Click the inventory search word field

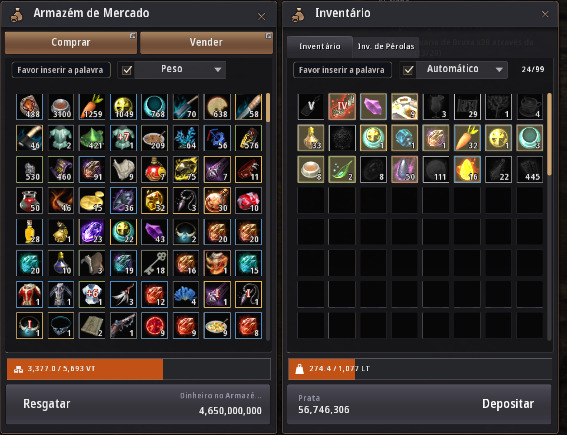[342, 70]
